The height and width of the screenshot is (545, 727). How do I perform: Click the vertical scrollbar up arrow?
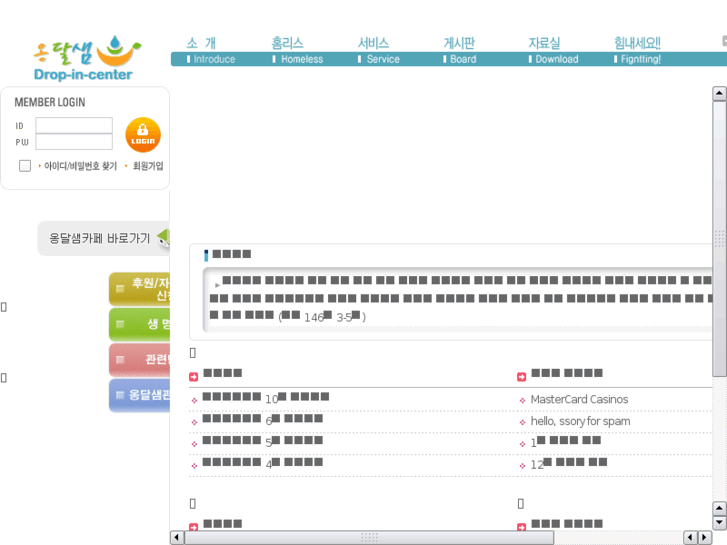(x=719, y=94)
